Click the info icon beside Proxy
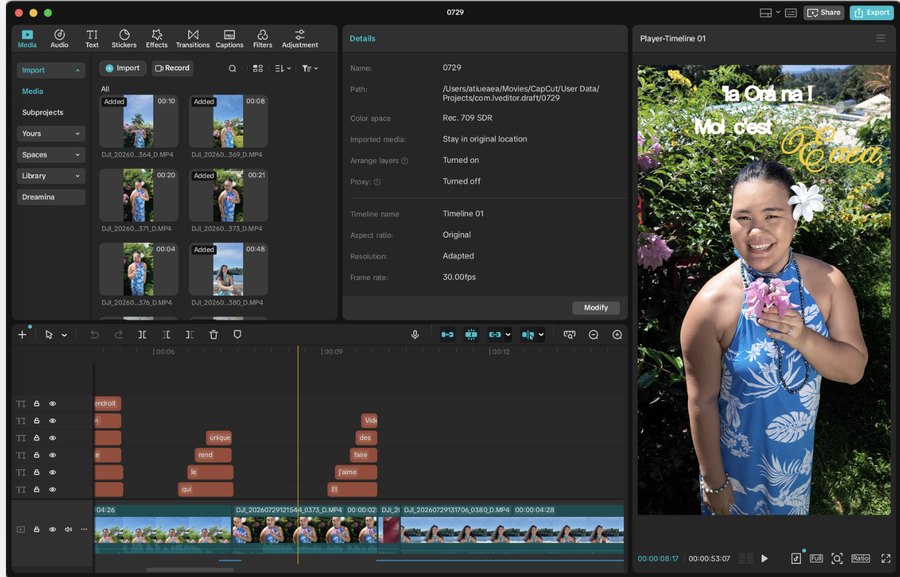The image size is (900, 577). click(x=377, y=182)
